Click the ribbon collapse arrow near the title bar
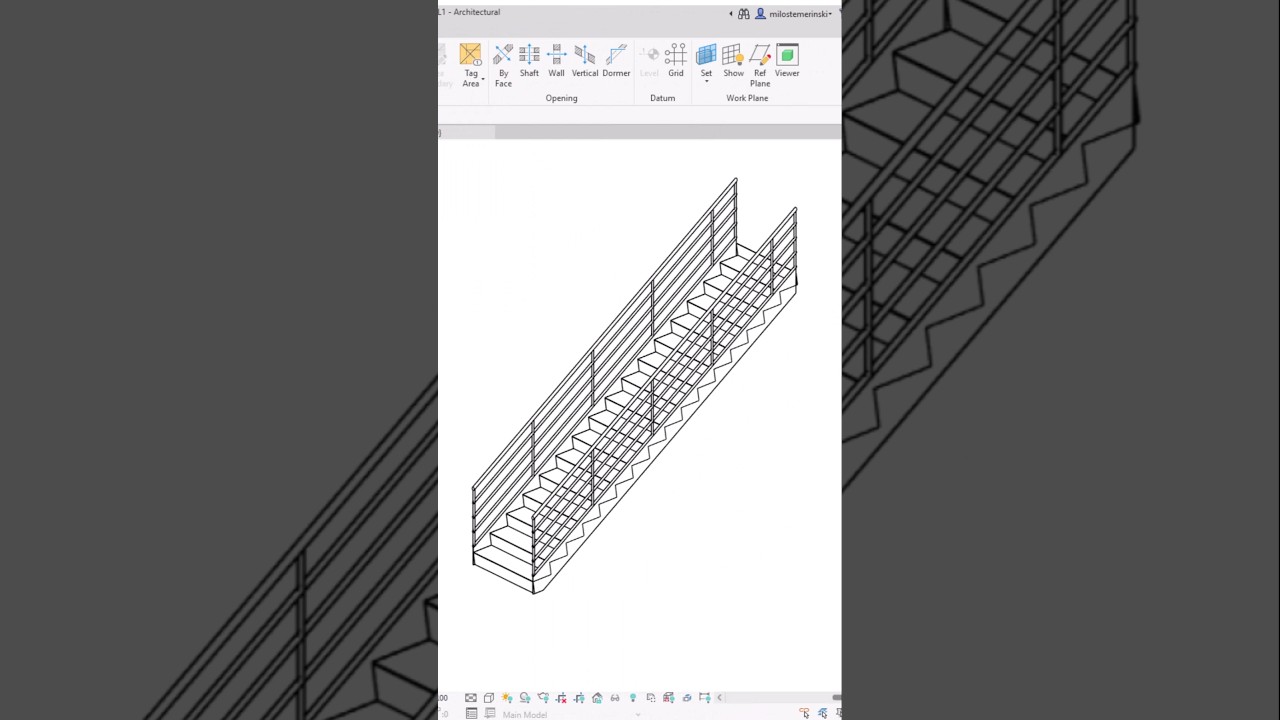The image size is (1280, 720). [x=731, y=13]
